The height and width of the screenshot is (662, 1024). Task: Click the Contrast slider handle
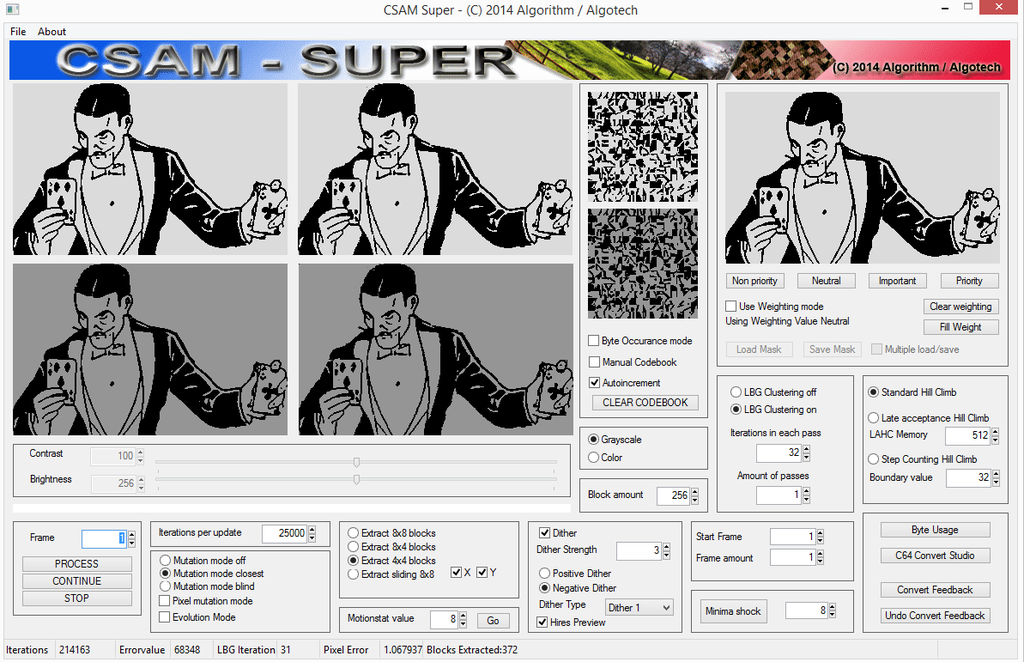[357, 462]
